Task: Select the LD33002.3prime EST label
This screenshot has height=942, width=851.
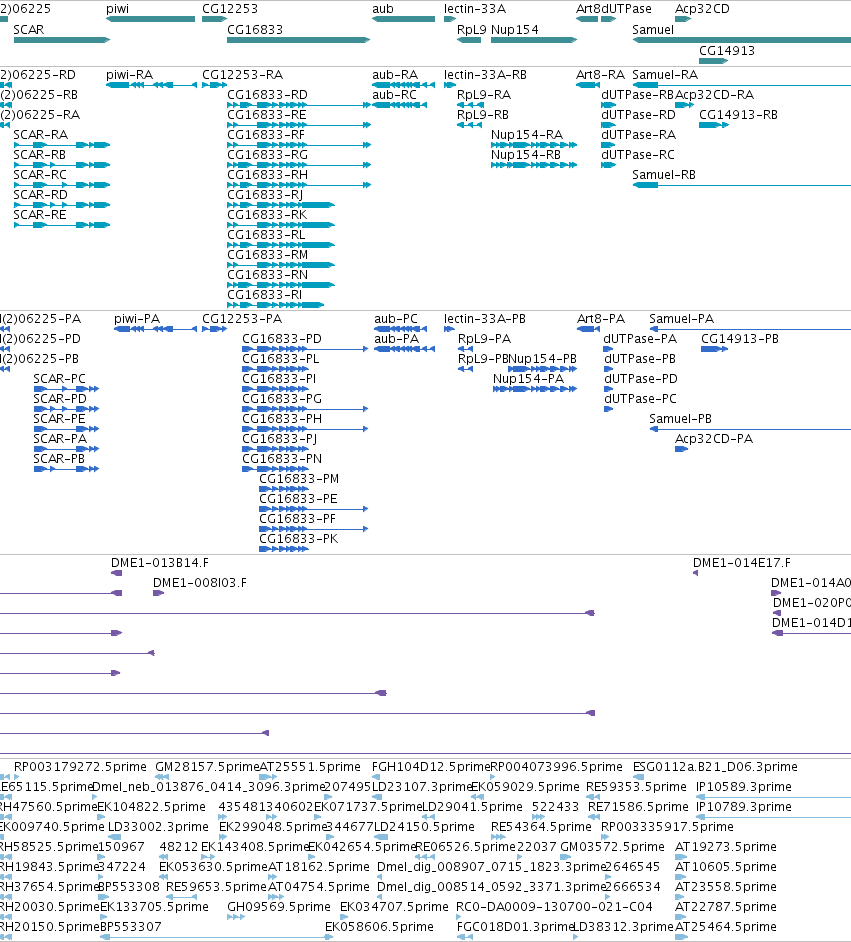Action: tap(158, 827)
